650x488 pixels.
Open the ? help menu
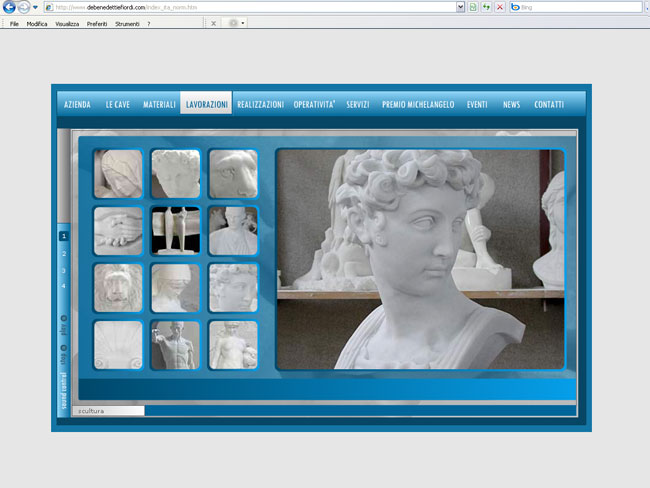[x=148, y=24]
